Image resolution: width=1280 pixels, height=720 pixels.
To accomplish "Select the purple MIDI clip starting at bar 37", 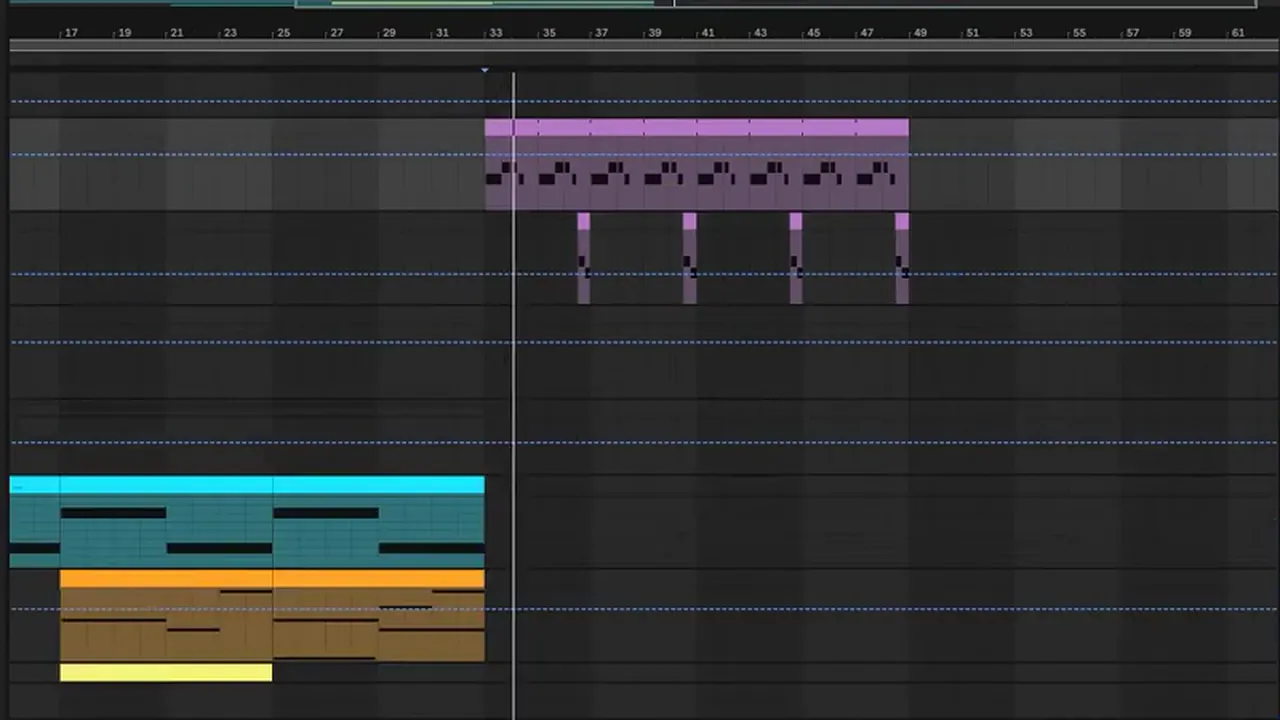I will pos(617,165).
